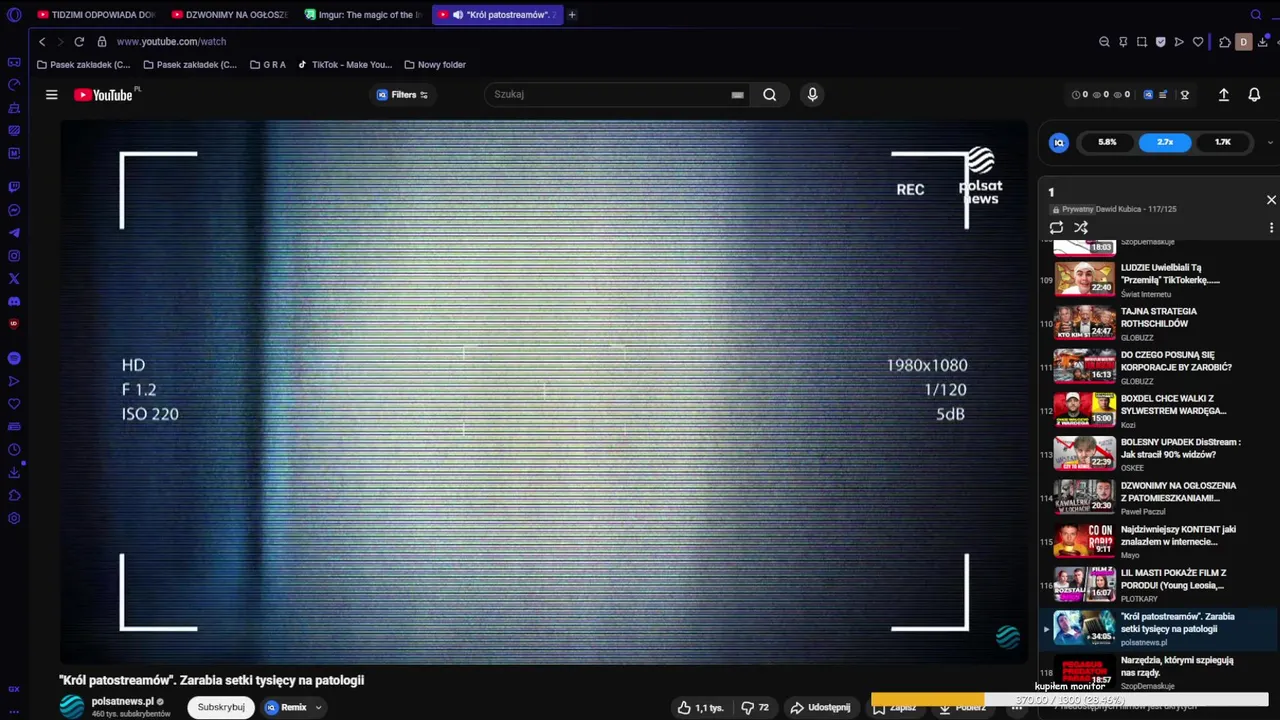Click the vidIQ Remix button

pyautogui.click(x=286, y=707)
